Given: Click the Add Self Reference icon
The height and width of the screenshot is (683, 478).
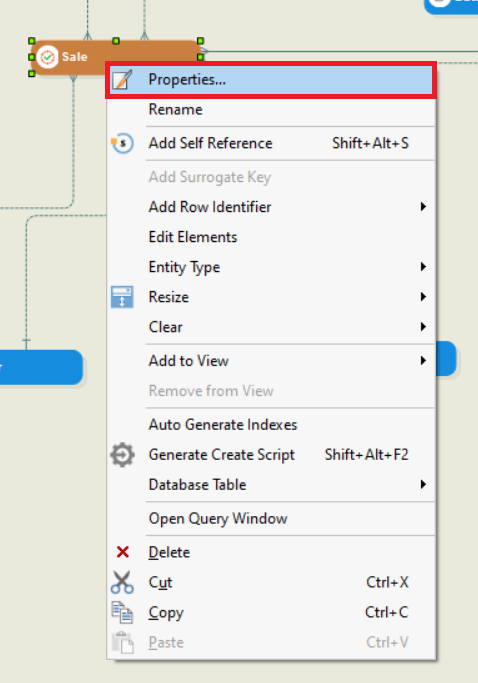Looking at the screenshot, I should point(122,143).
